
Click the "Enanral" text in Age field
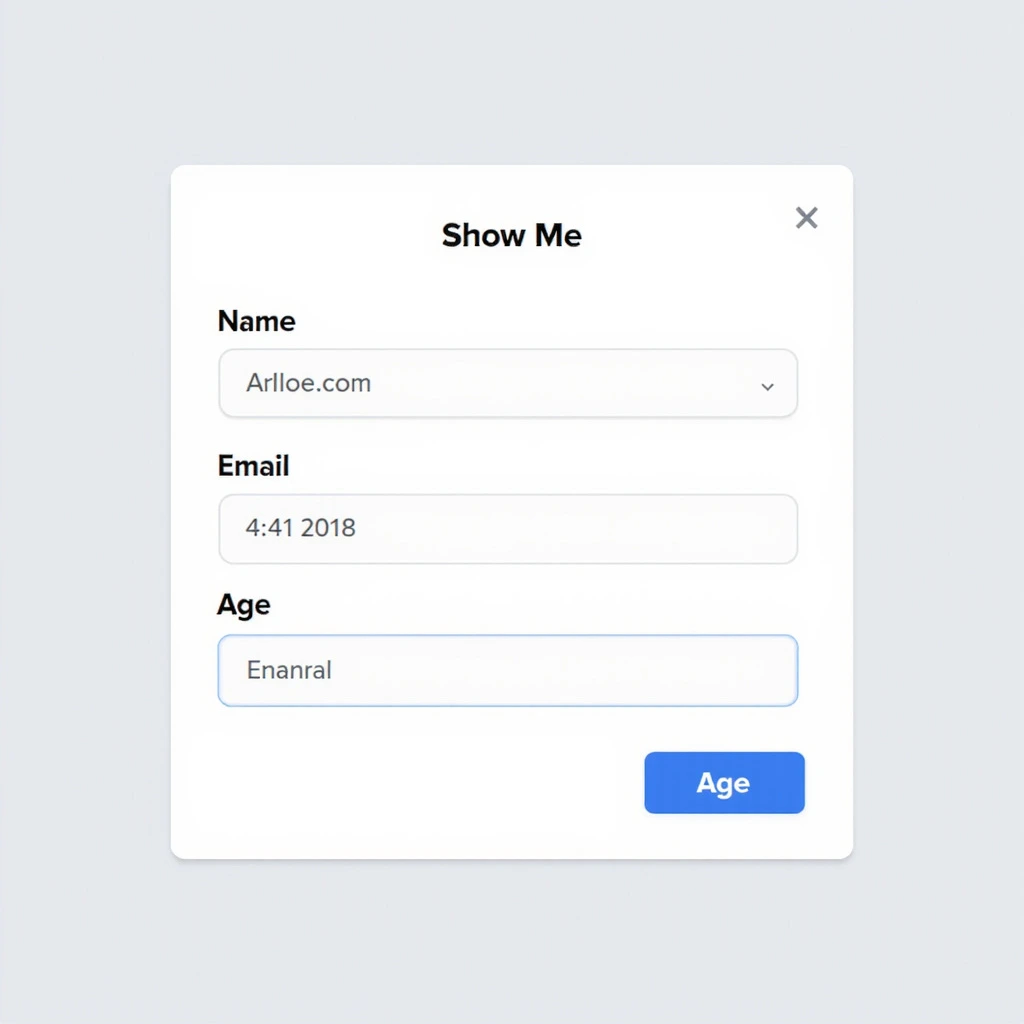[x=289, y=670]
